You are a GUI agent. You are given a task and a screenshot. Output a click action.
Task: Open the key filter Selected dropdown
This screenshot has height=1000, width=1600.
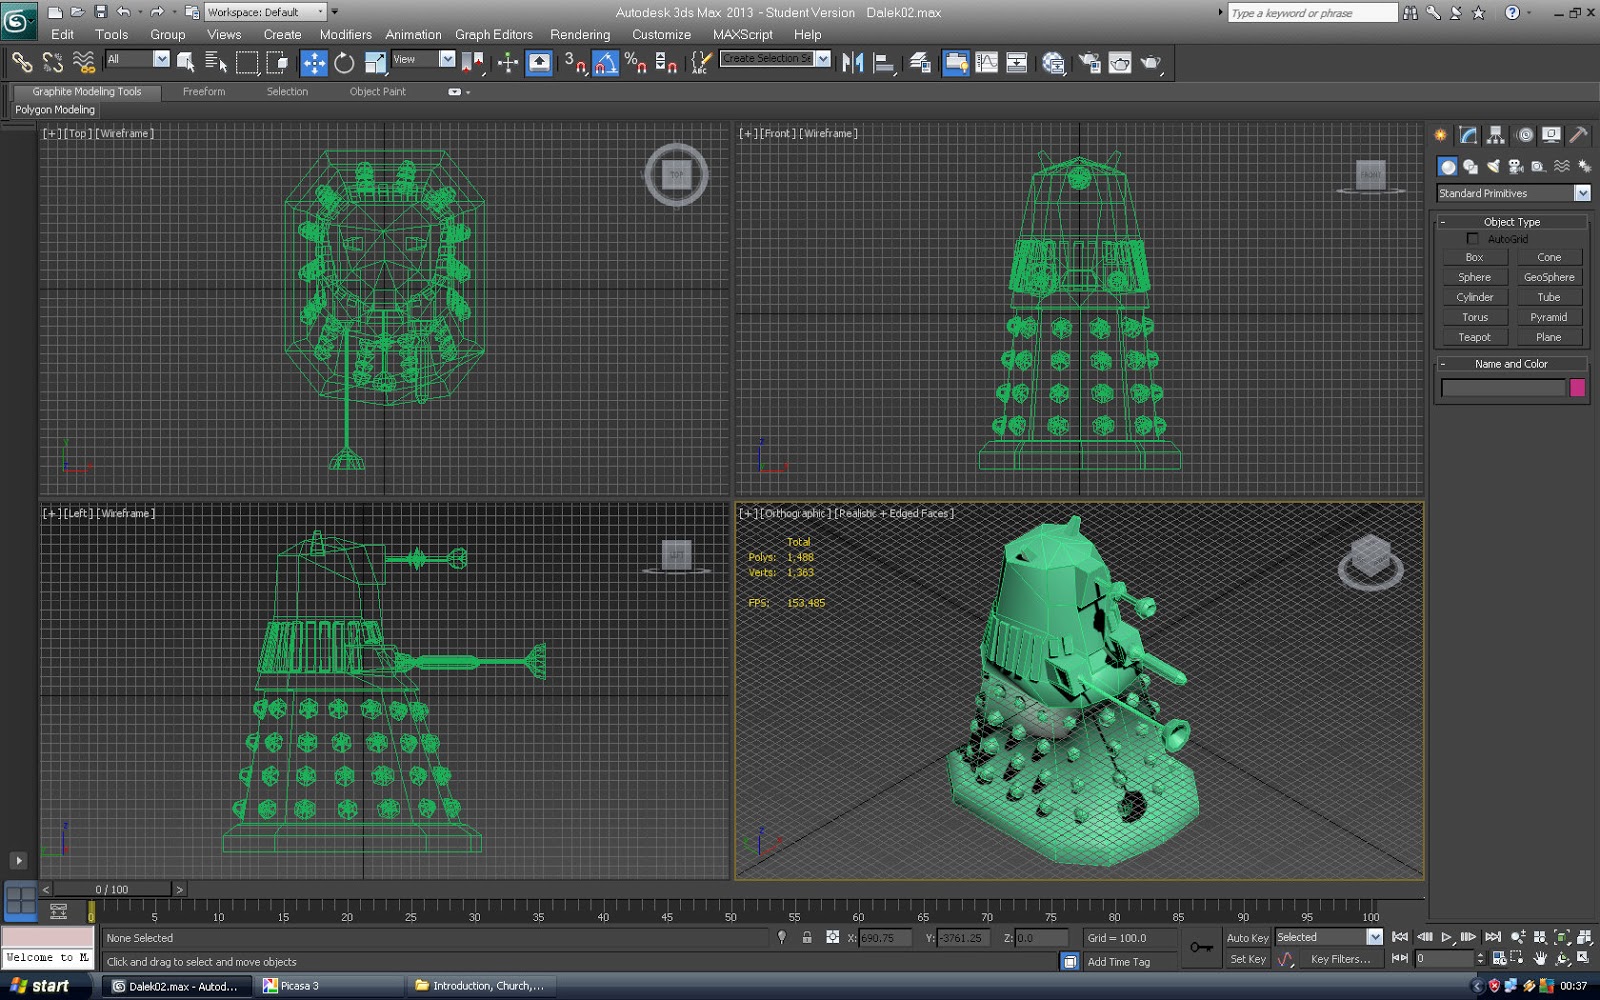[1329, 937]
